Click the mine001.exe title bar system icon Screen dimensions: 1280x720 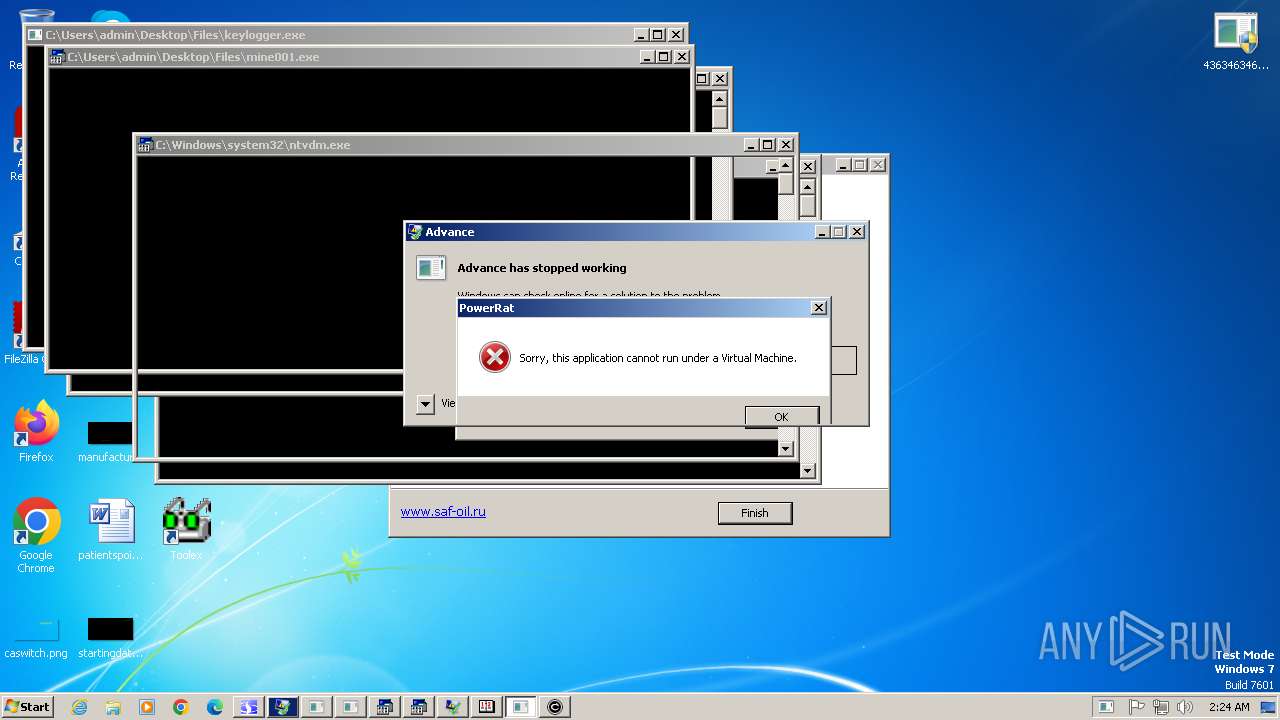click(x=58, y=57)
